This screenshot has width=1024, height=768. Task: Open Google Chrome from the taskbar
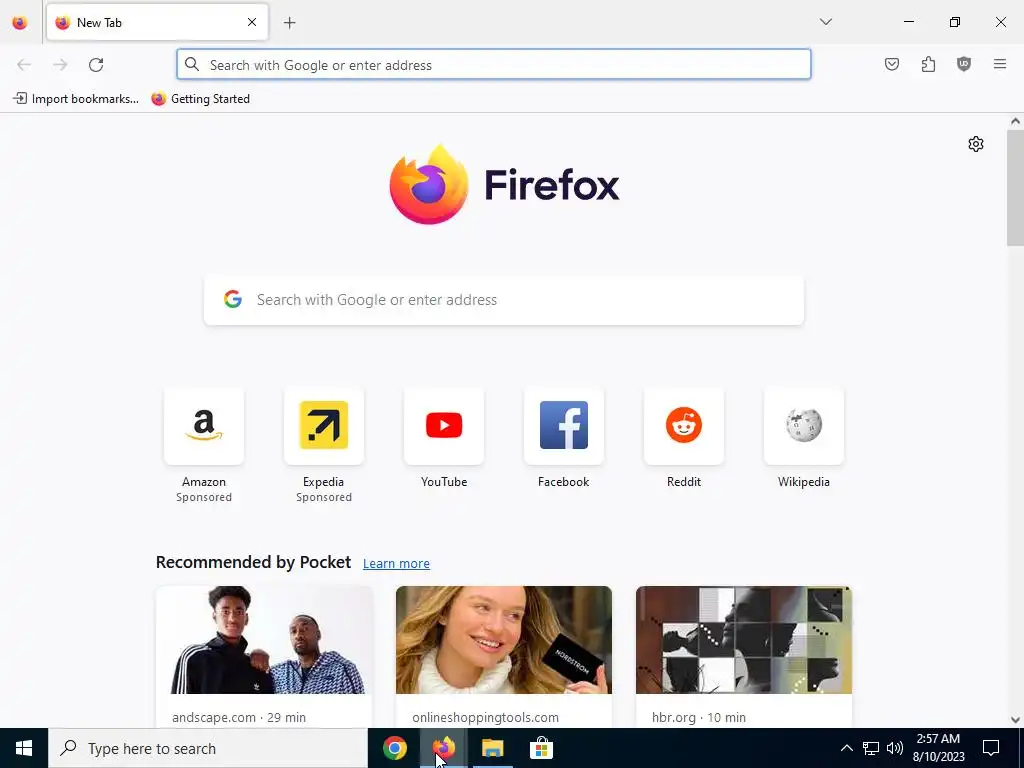[394, 748]
